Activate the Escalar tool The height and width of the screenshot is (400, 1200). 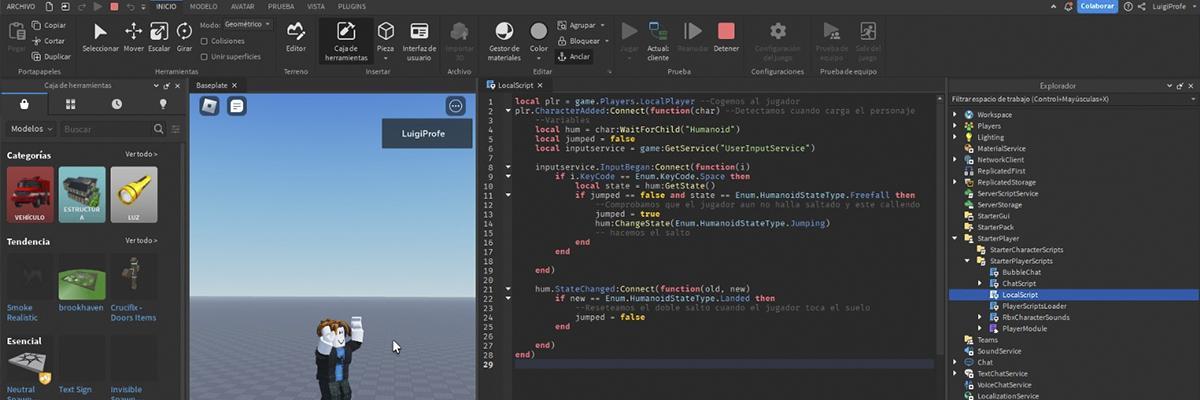pos(159,38)
